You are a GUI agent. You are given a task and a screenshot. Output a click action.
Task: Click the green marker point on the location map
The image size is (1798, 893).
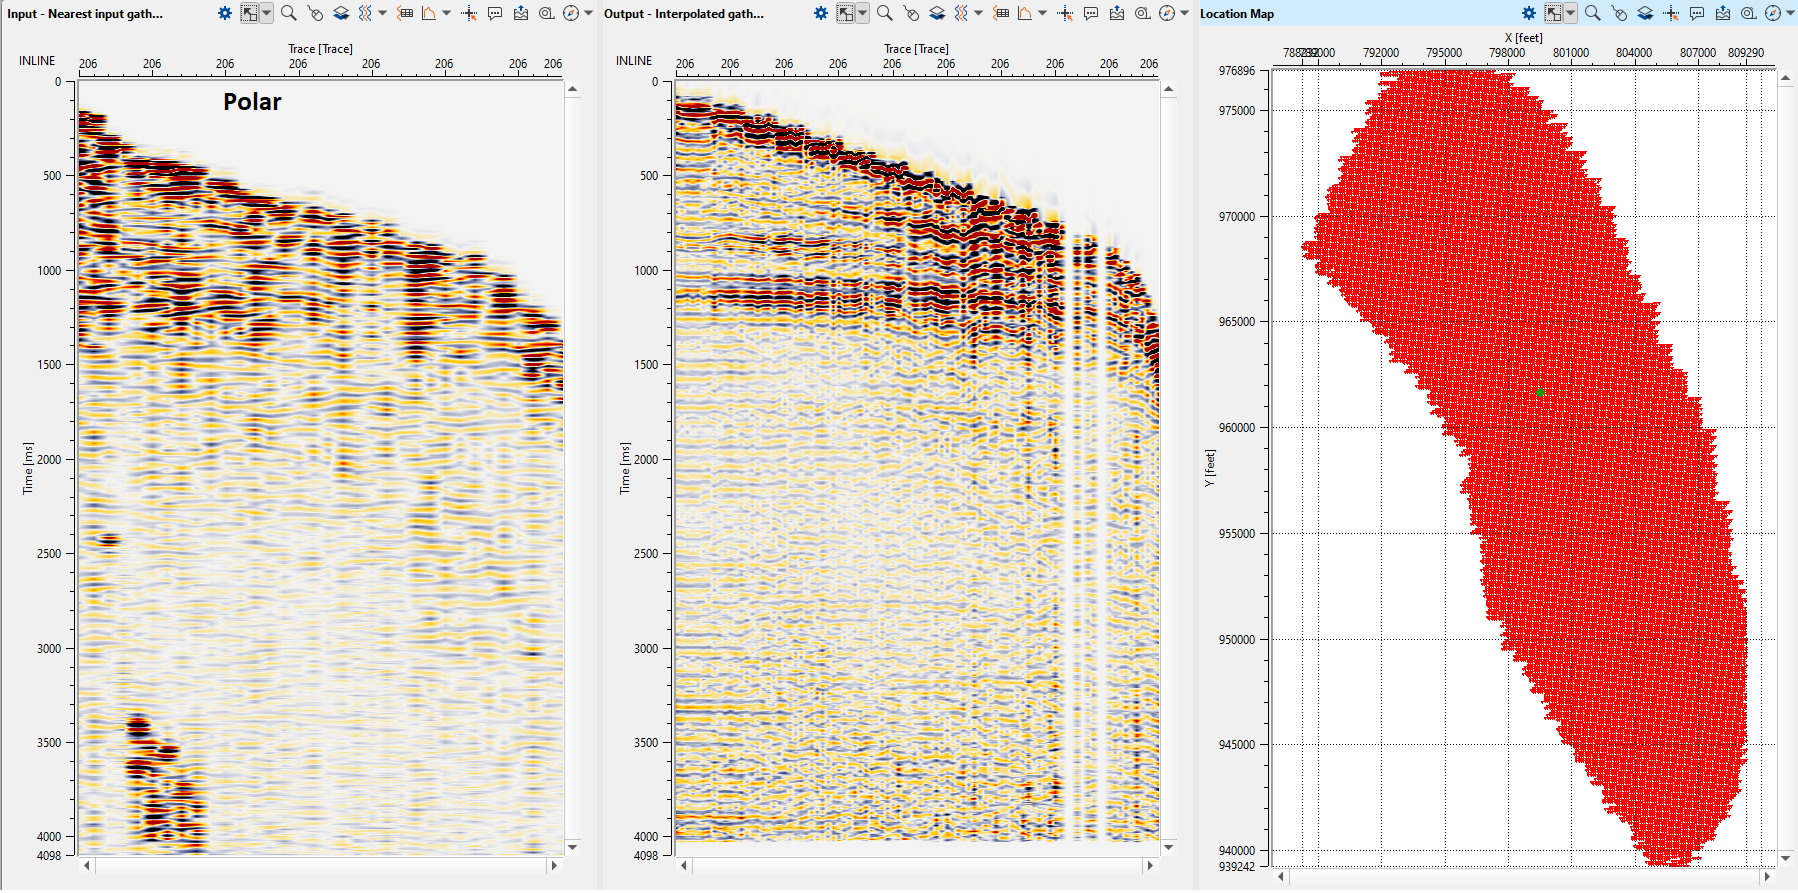(1540, 393)
